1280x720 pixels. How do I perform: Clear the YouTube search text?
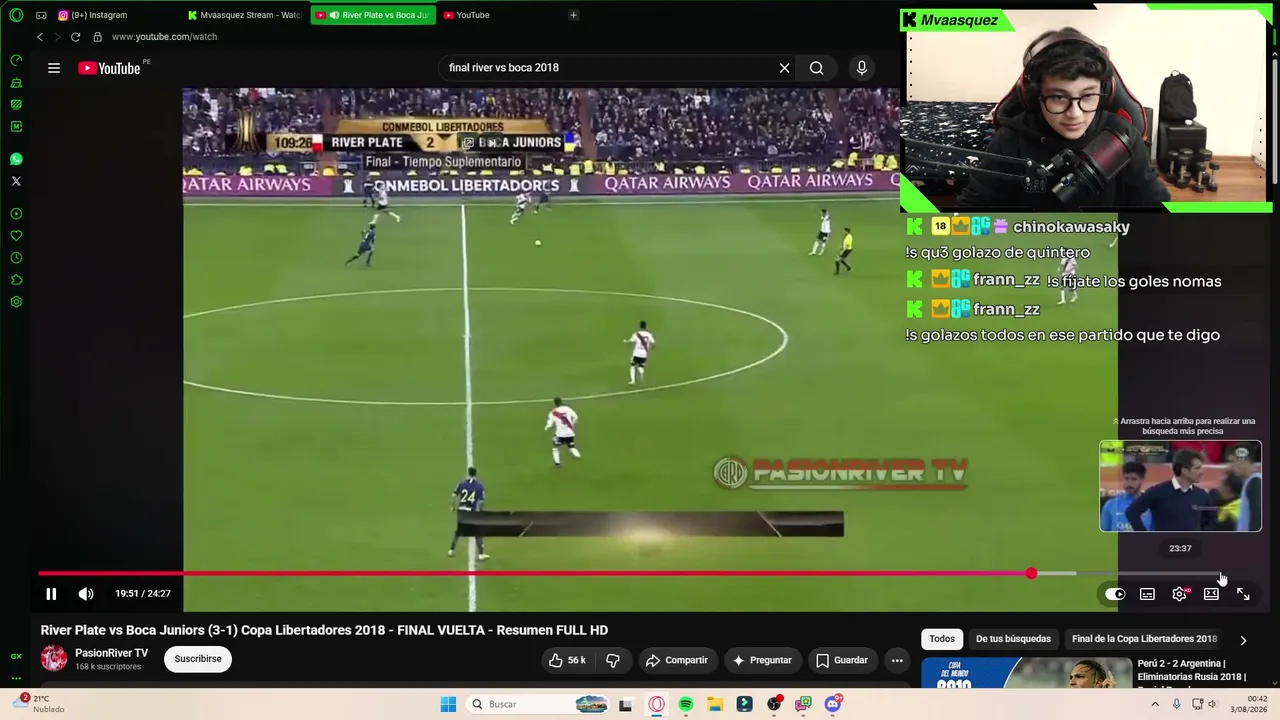[785, 68]
